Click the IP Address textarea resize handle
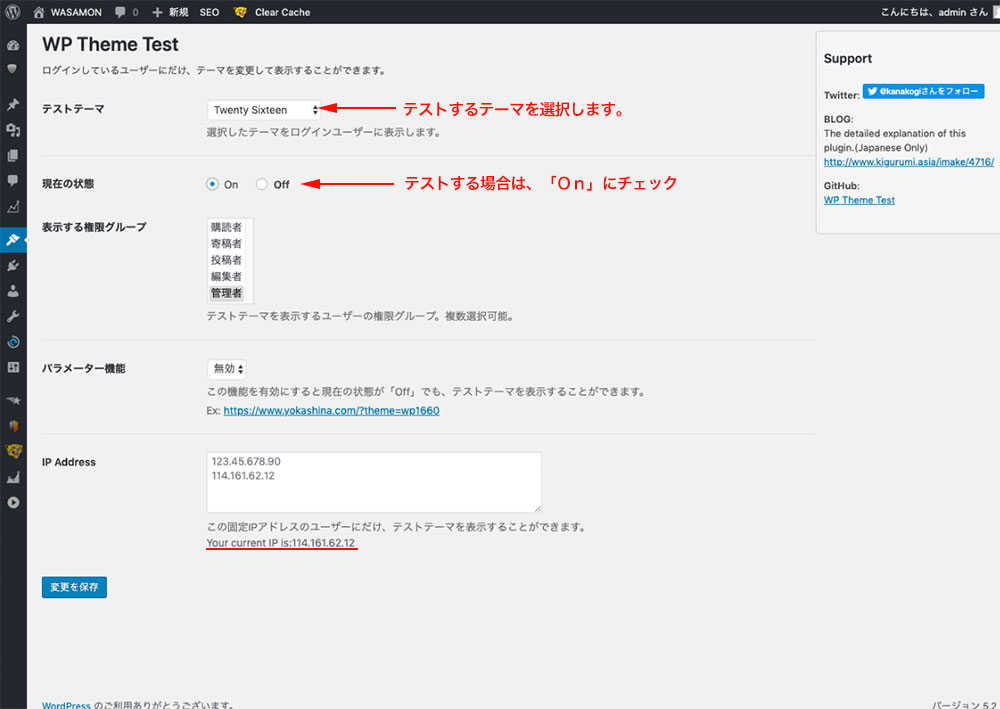The image size is (1000, 709). (538, 508)
